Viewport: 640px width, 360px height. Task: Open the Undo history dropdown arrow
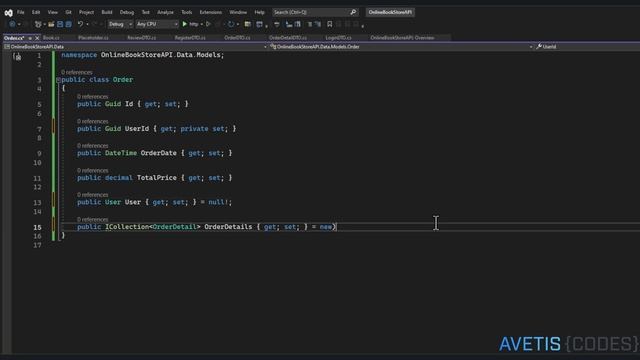click(x=87, y=24)
